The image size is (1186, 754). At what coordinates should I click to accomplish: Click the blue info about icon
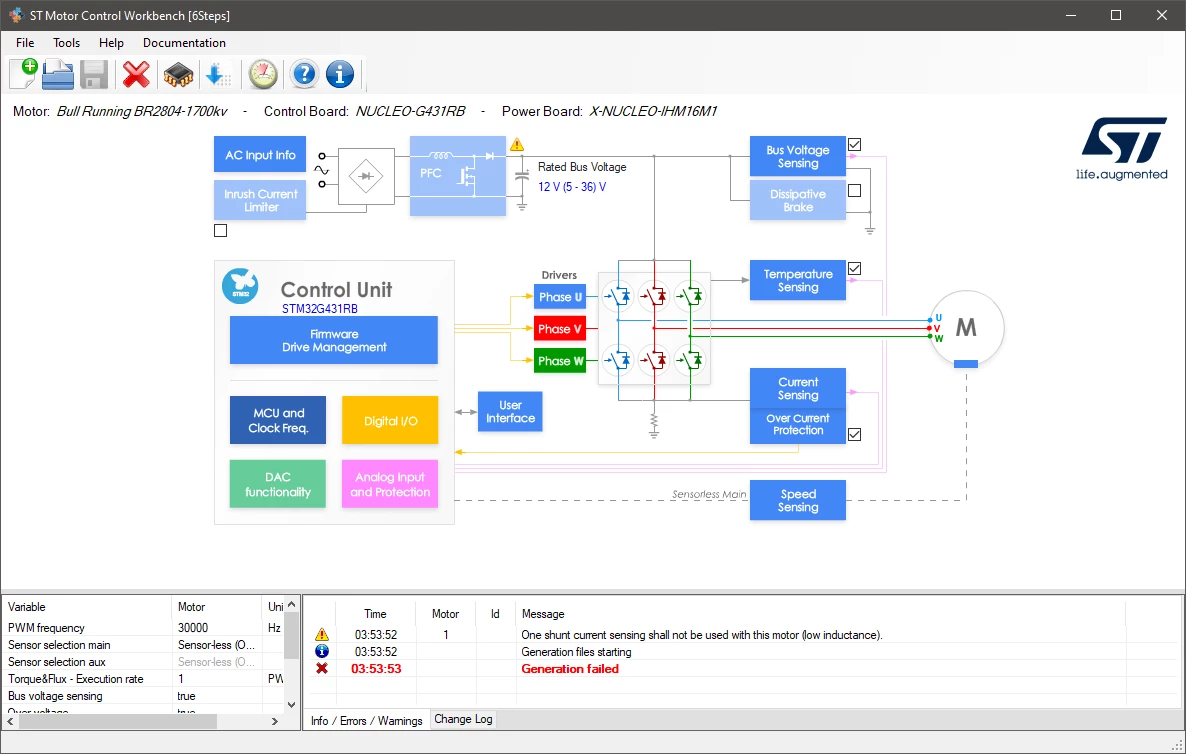tap(340, 74)
